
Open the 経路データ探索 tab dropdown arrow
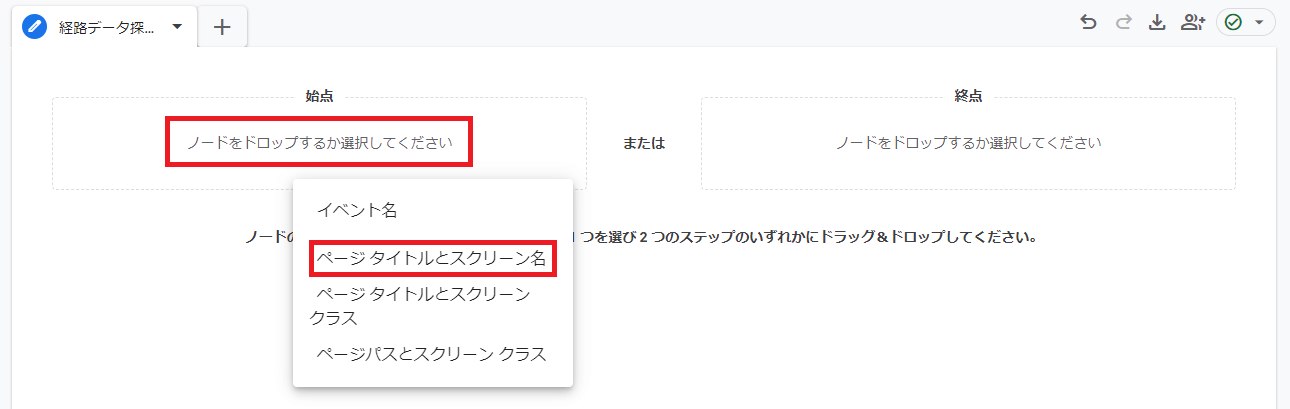point(177,27)
